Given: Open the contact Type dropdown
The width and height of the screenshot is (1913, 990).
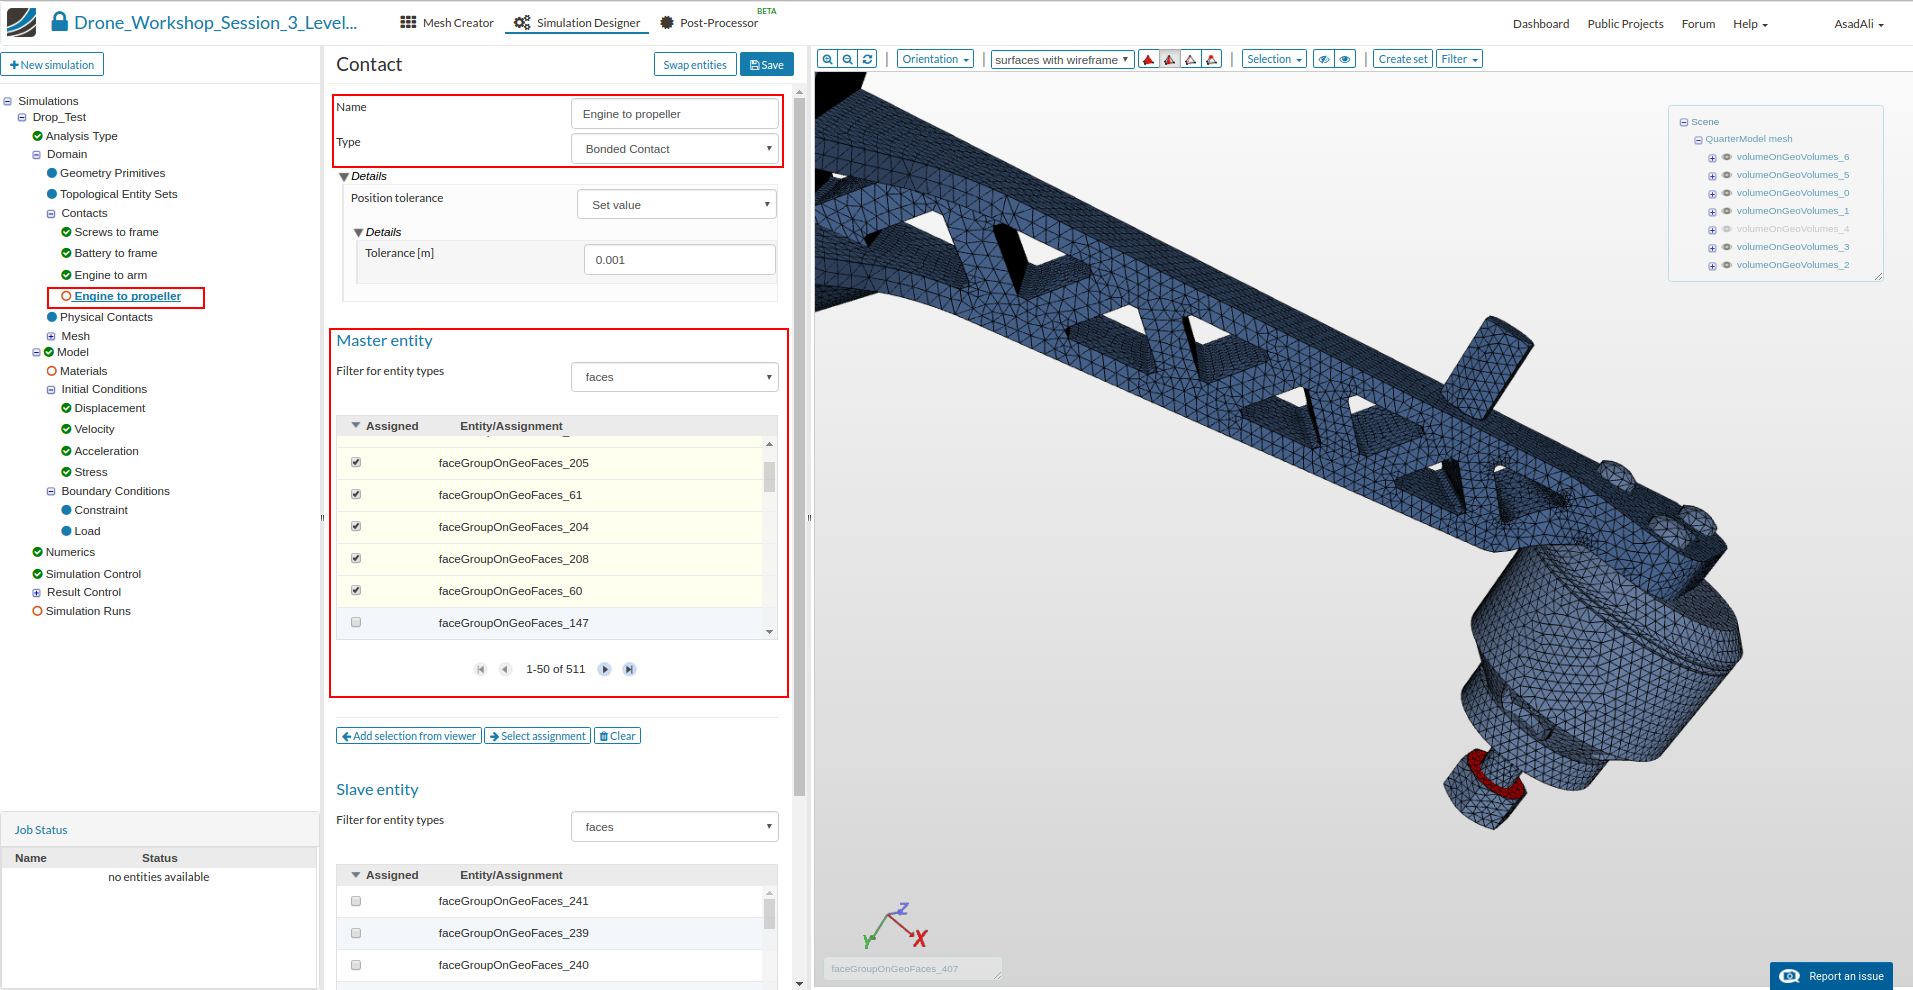Looking at the screenshot, I should pos(675,149).
